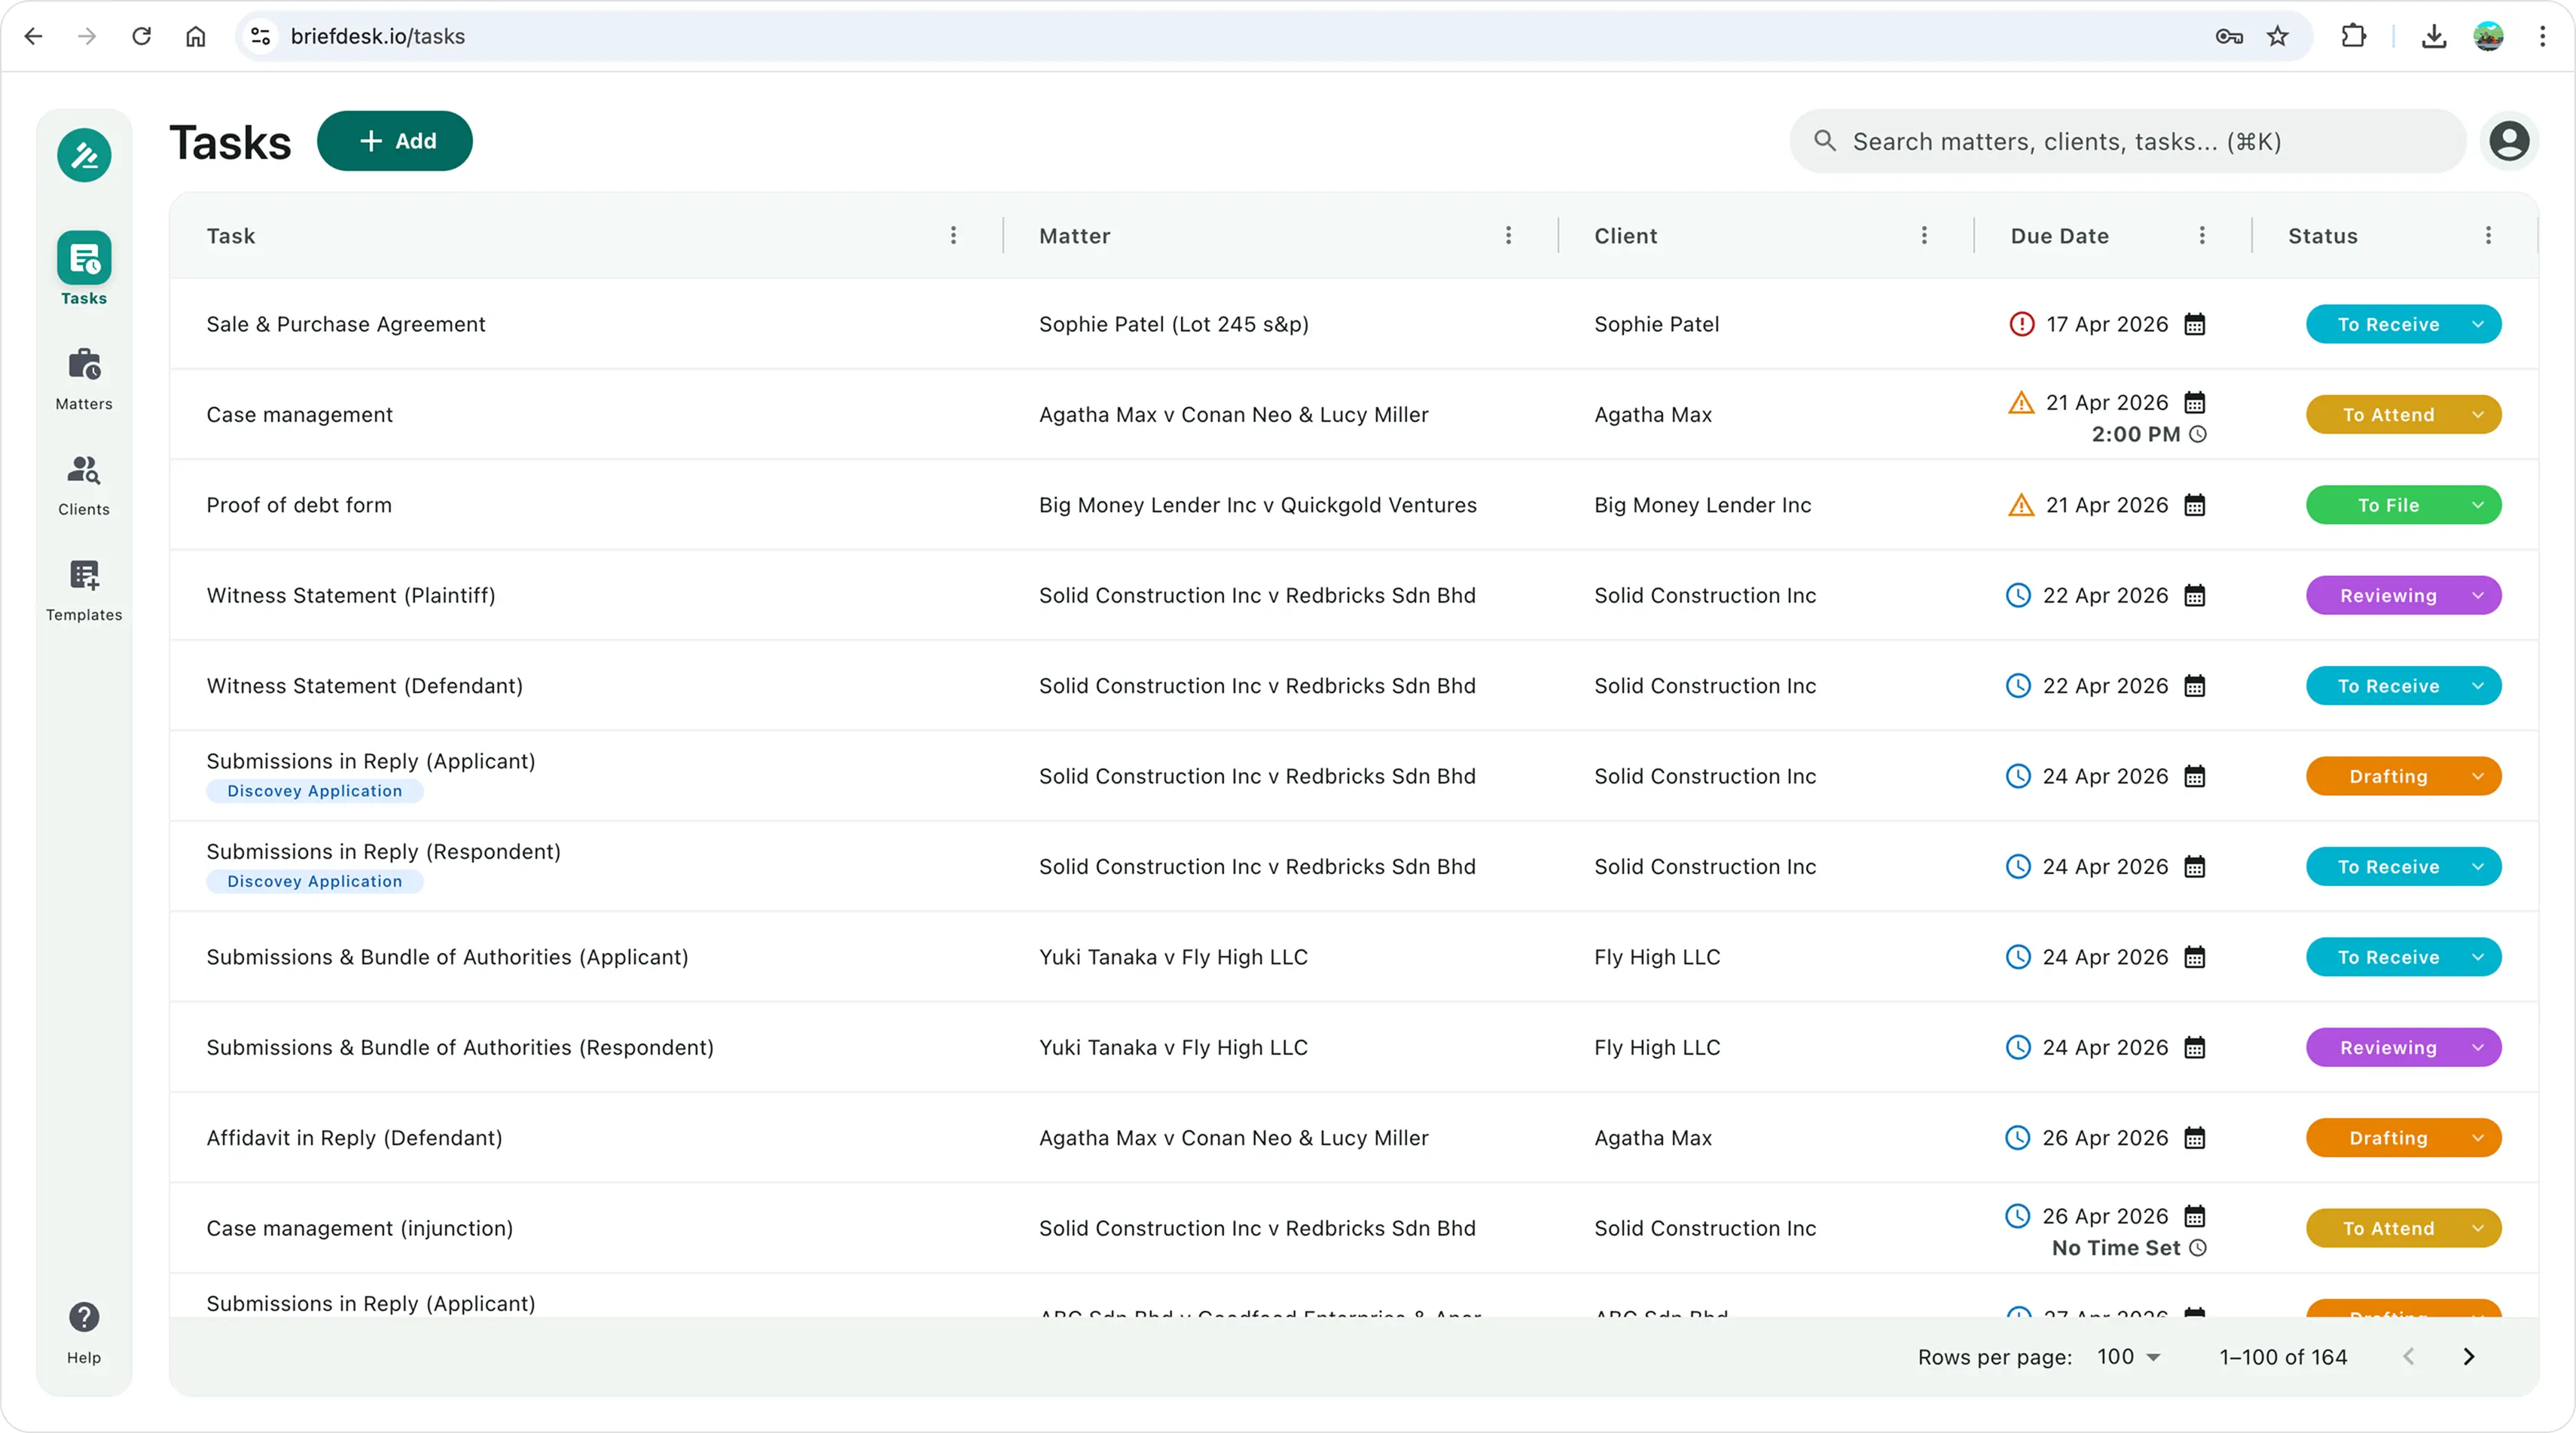This screenshot has width=2576, height=1433.
Task: Open the Task column options menu
Action: tap(953, 235)
